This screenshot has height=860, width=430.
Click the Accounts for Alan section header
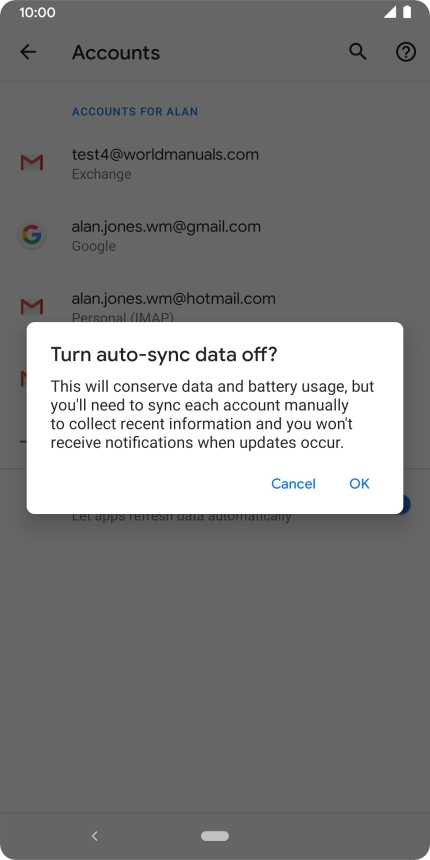135,111
